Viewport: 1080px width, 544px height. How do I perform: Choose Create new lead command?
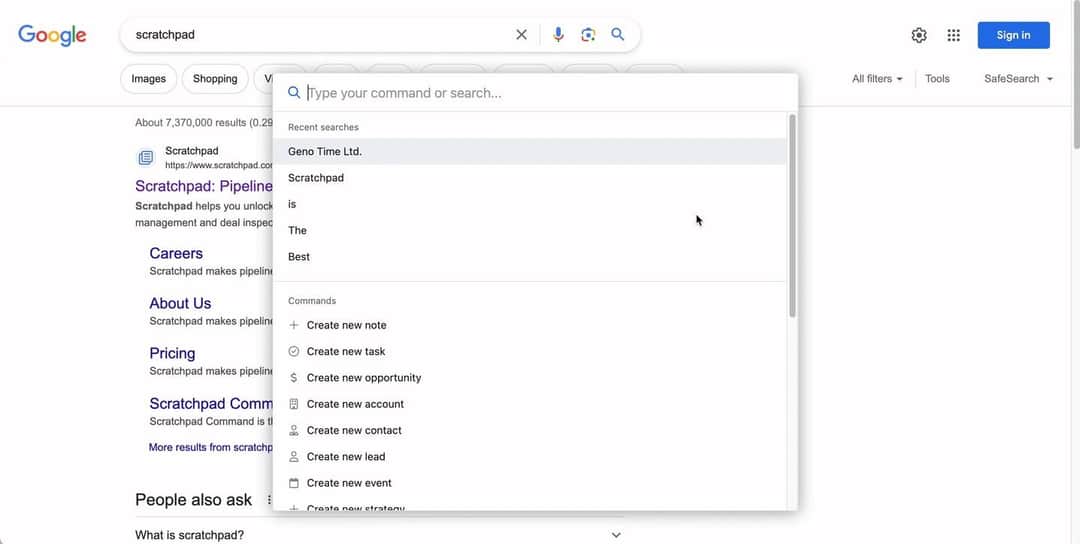pyautogui.click(x=530, y=457)
